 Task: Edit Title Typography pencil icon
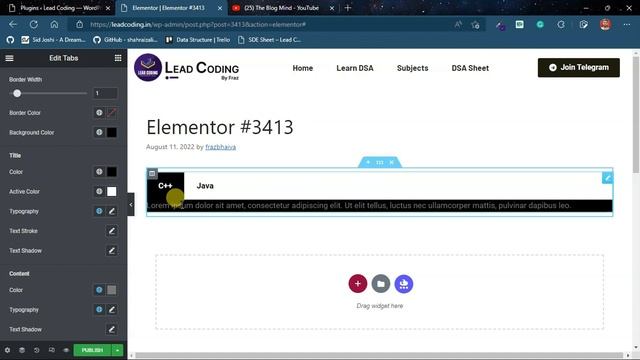[111, 211]
